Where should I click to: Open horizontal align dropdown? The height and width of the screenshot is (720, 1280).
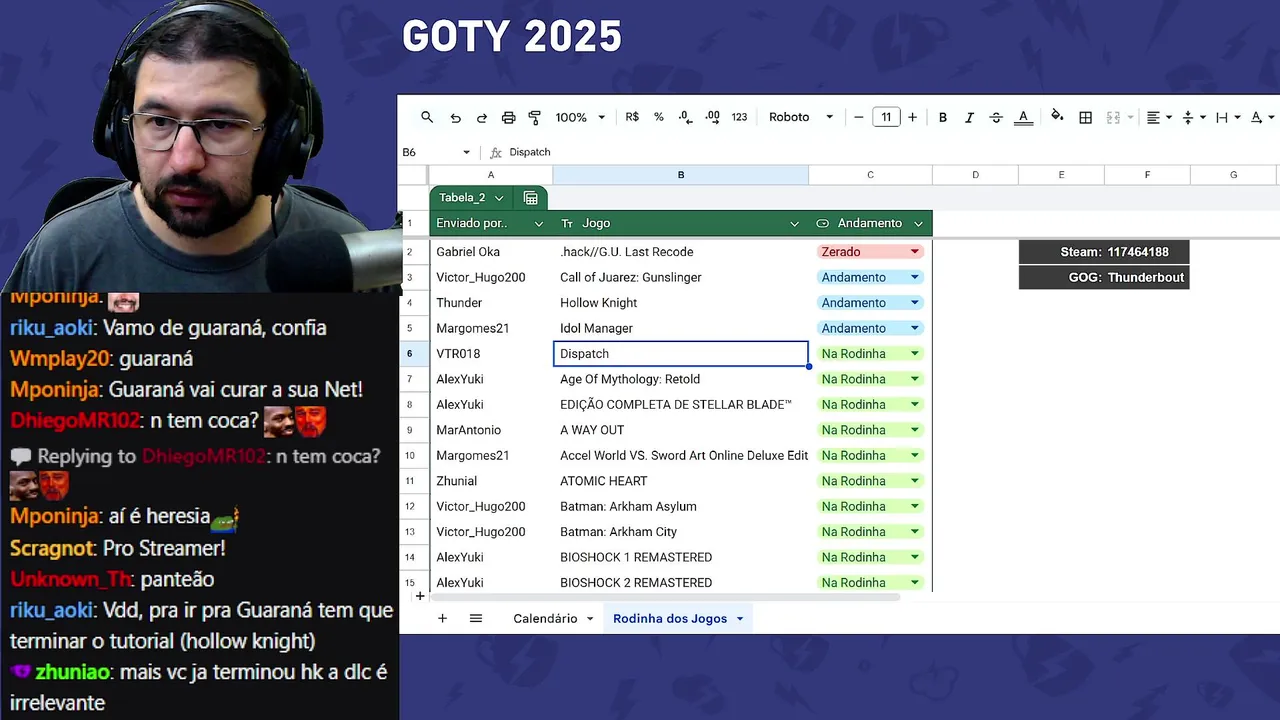click(1159, 117)
